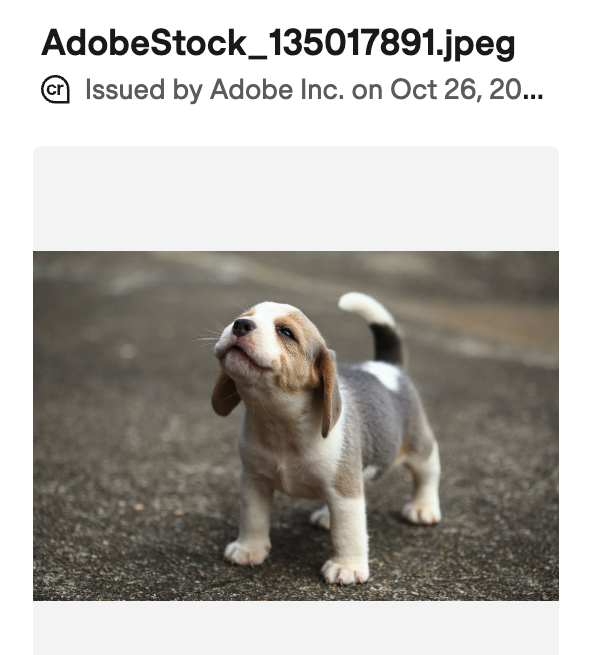Open the beagle puppy image preview
591x655 pixels.
click(296, 426)
